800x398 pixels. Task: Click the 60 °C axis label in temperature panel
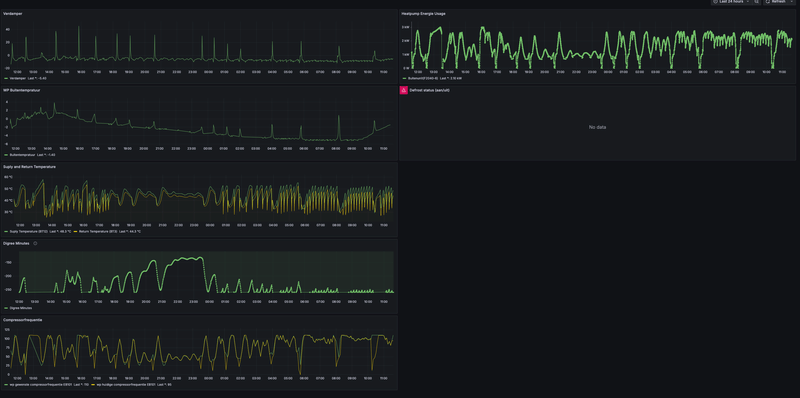(8, 177)
